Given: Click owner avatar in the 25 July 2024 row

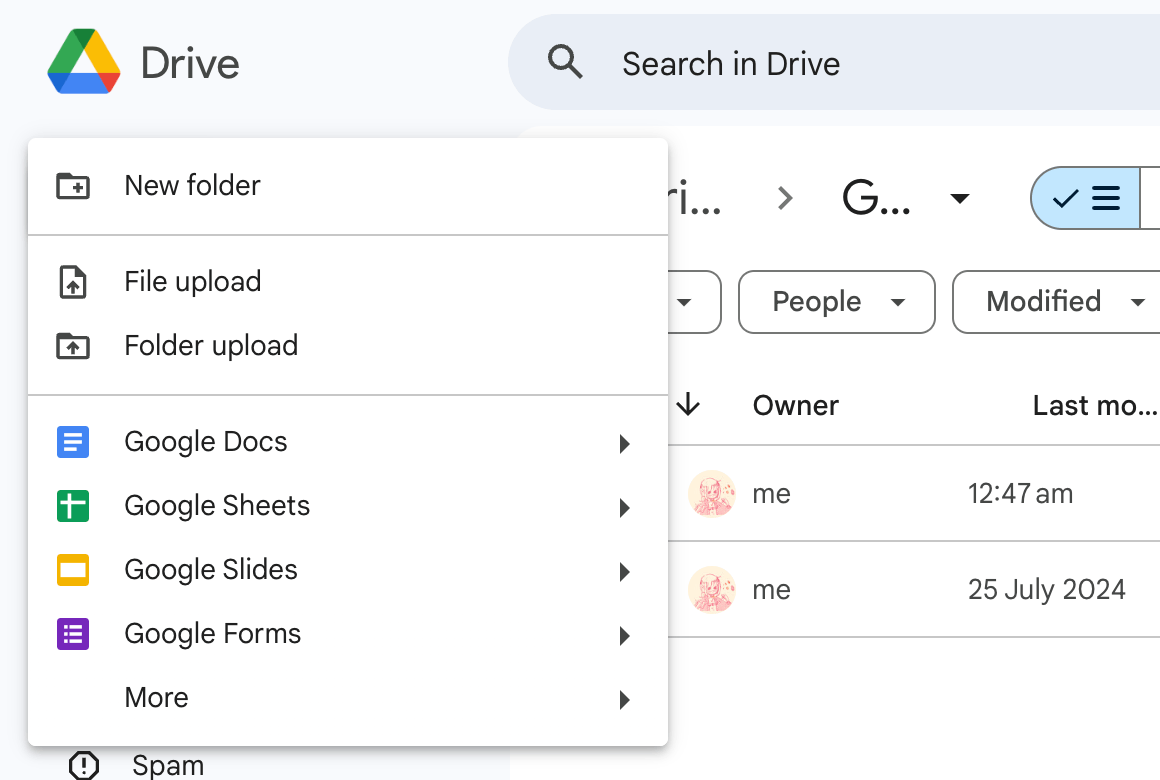Looking at the screenshot, I should [x=712, y=590].
